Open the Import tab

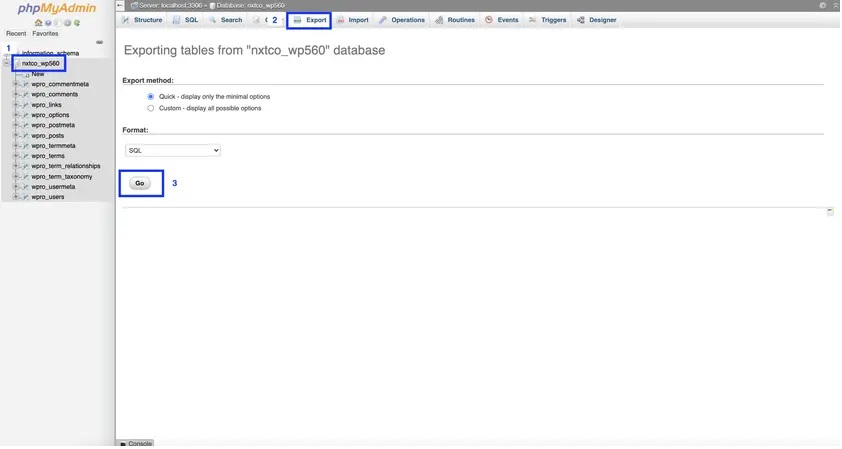point(353,20)
